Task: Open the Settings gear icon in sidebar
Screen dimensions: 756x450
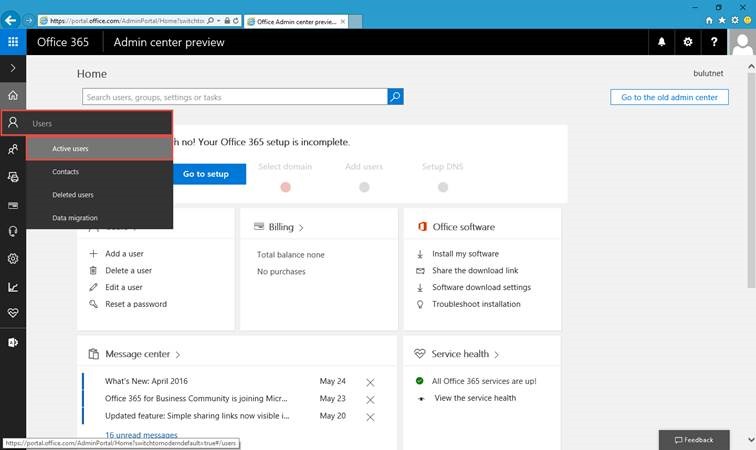Action: point(13,259)
